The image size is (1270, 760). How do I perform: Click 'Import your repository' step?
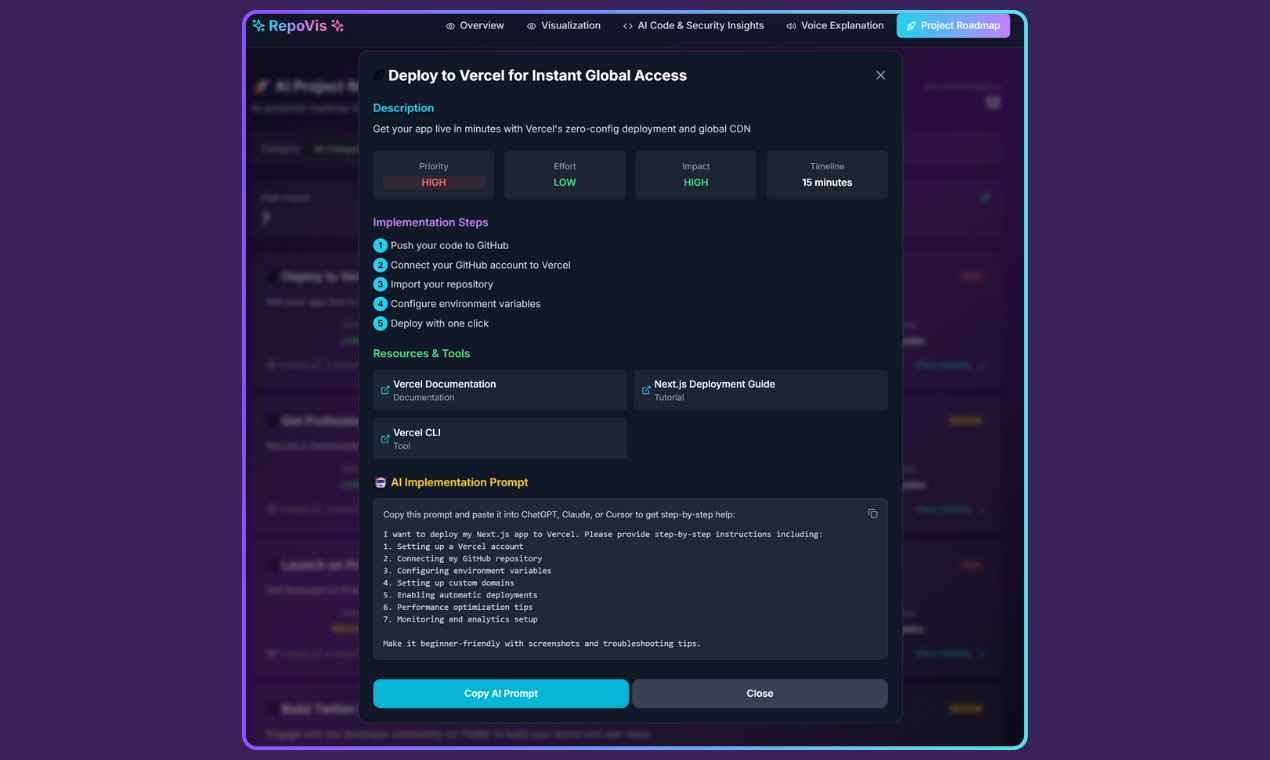click(x=442, y=284)
